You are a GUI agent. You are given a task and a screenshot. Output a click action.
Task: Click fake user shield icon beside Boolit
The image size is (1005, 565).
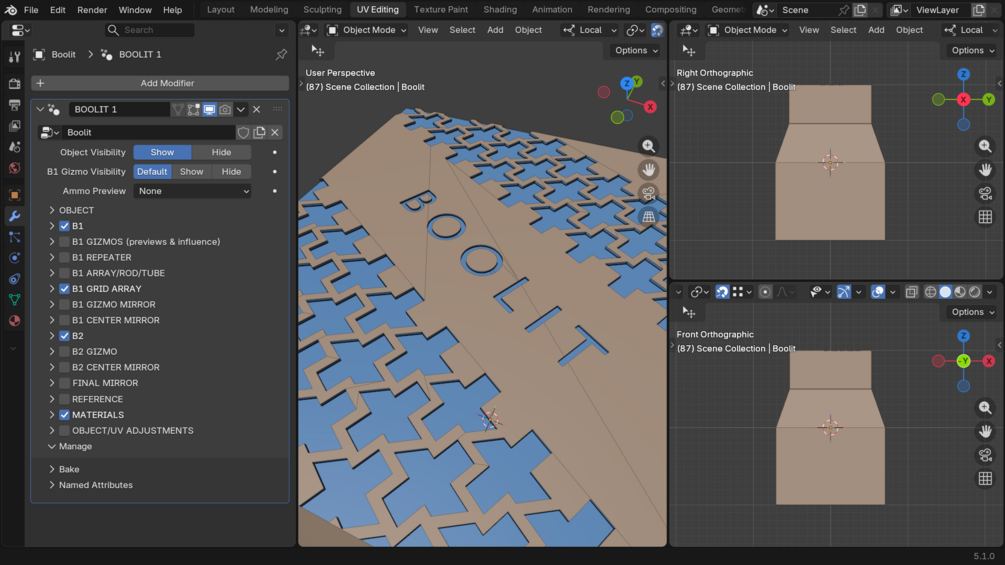pyautogui.click(x=244, y=133)
